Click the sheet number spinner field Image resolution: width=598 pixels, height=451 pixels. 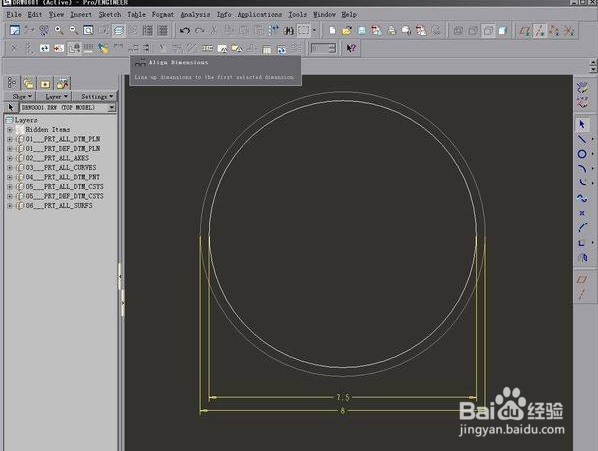323,48
